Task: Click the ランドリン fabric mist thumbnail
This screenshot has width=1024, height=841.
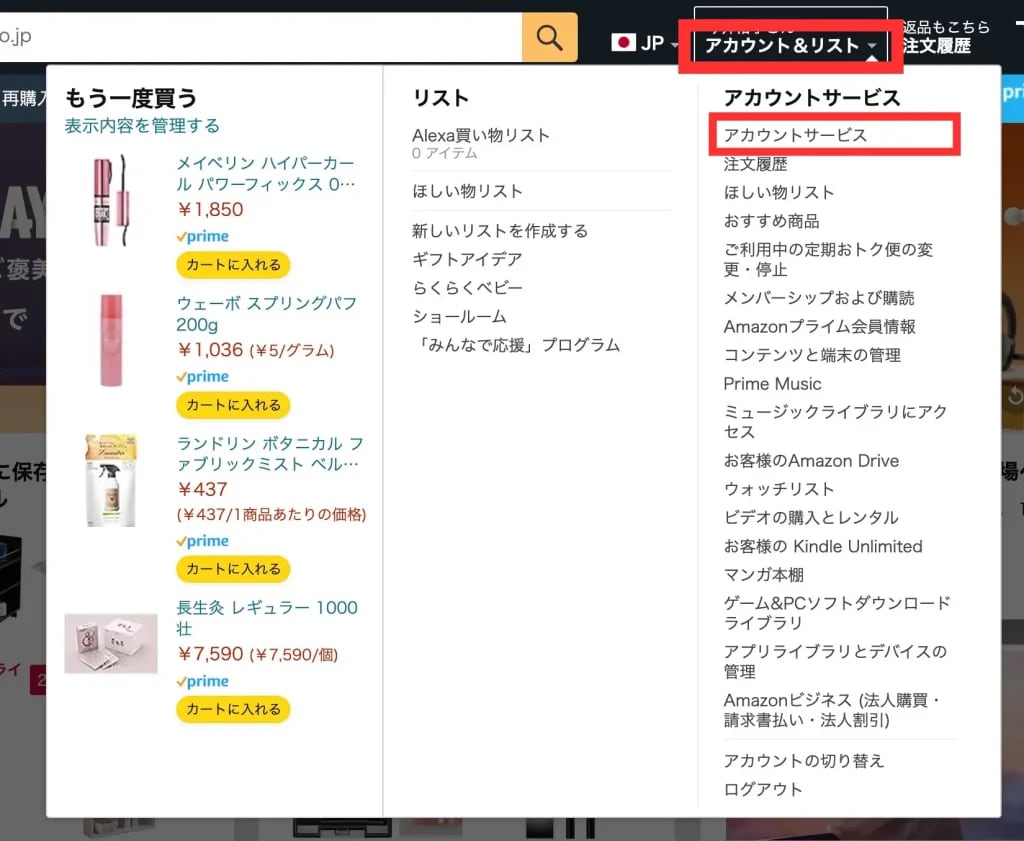Action: coord(110,480)
